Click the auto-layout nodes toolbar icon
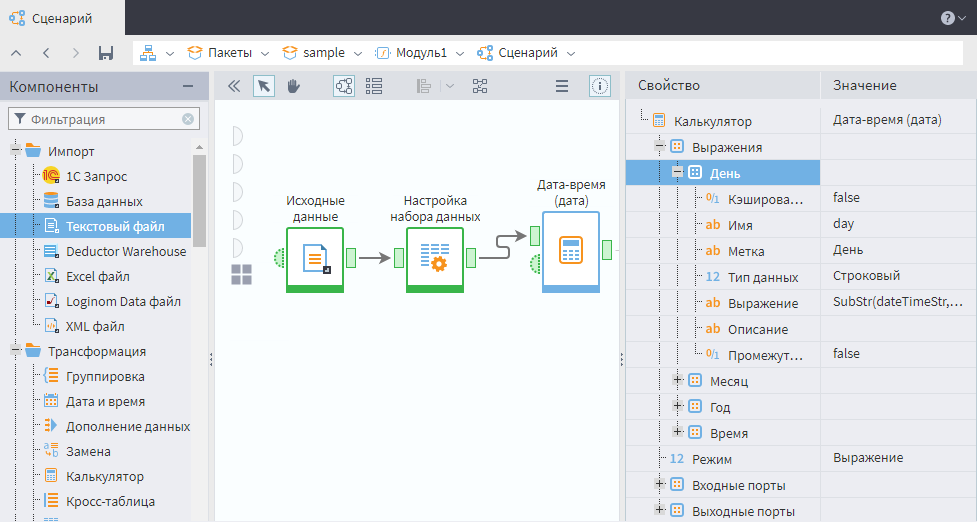Image resolution: width=977 pixels, height=522 pixels. click(480, 86)
